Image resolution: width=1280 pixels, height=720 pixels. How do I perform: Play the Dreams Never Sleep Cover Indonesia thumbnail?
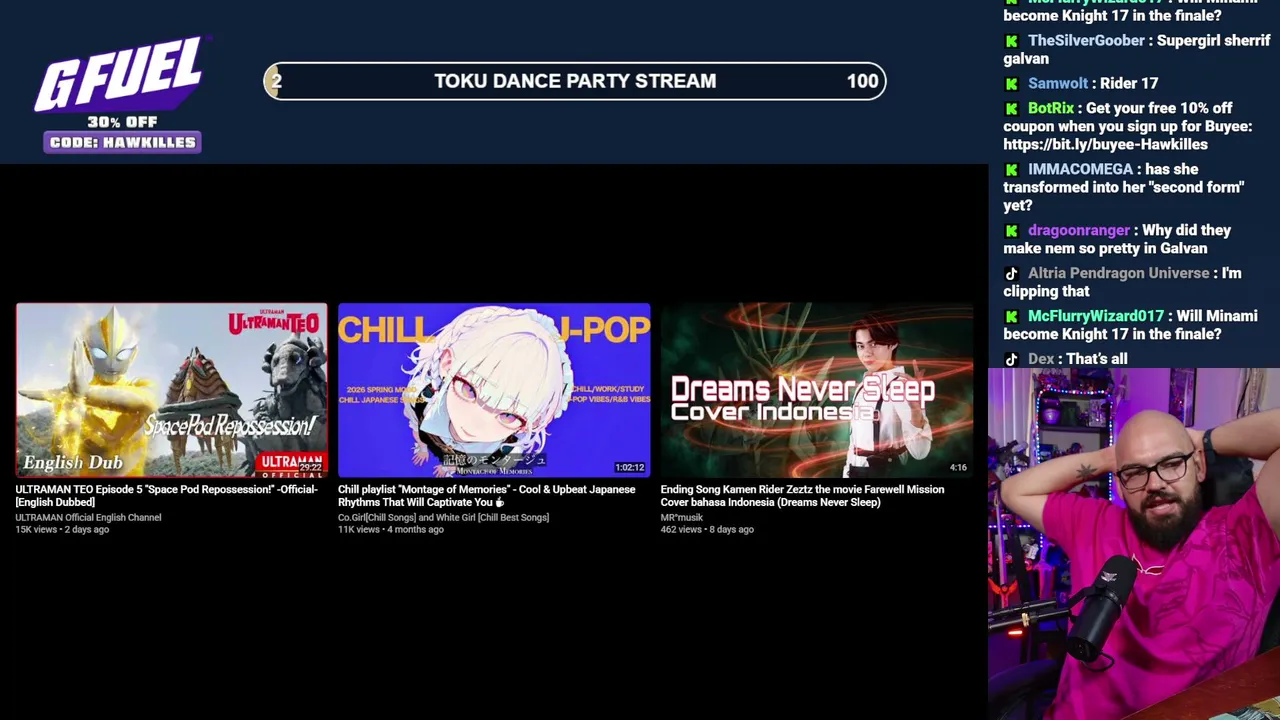pos(816,390)
